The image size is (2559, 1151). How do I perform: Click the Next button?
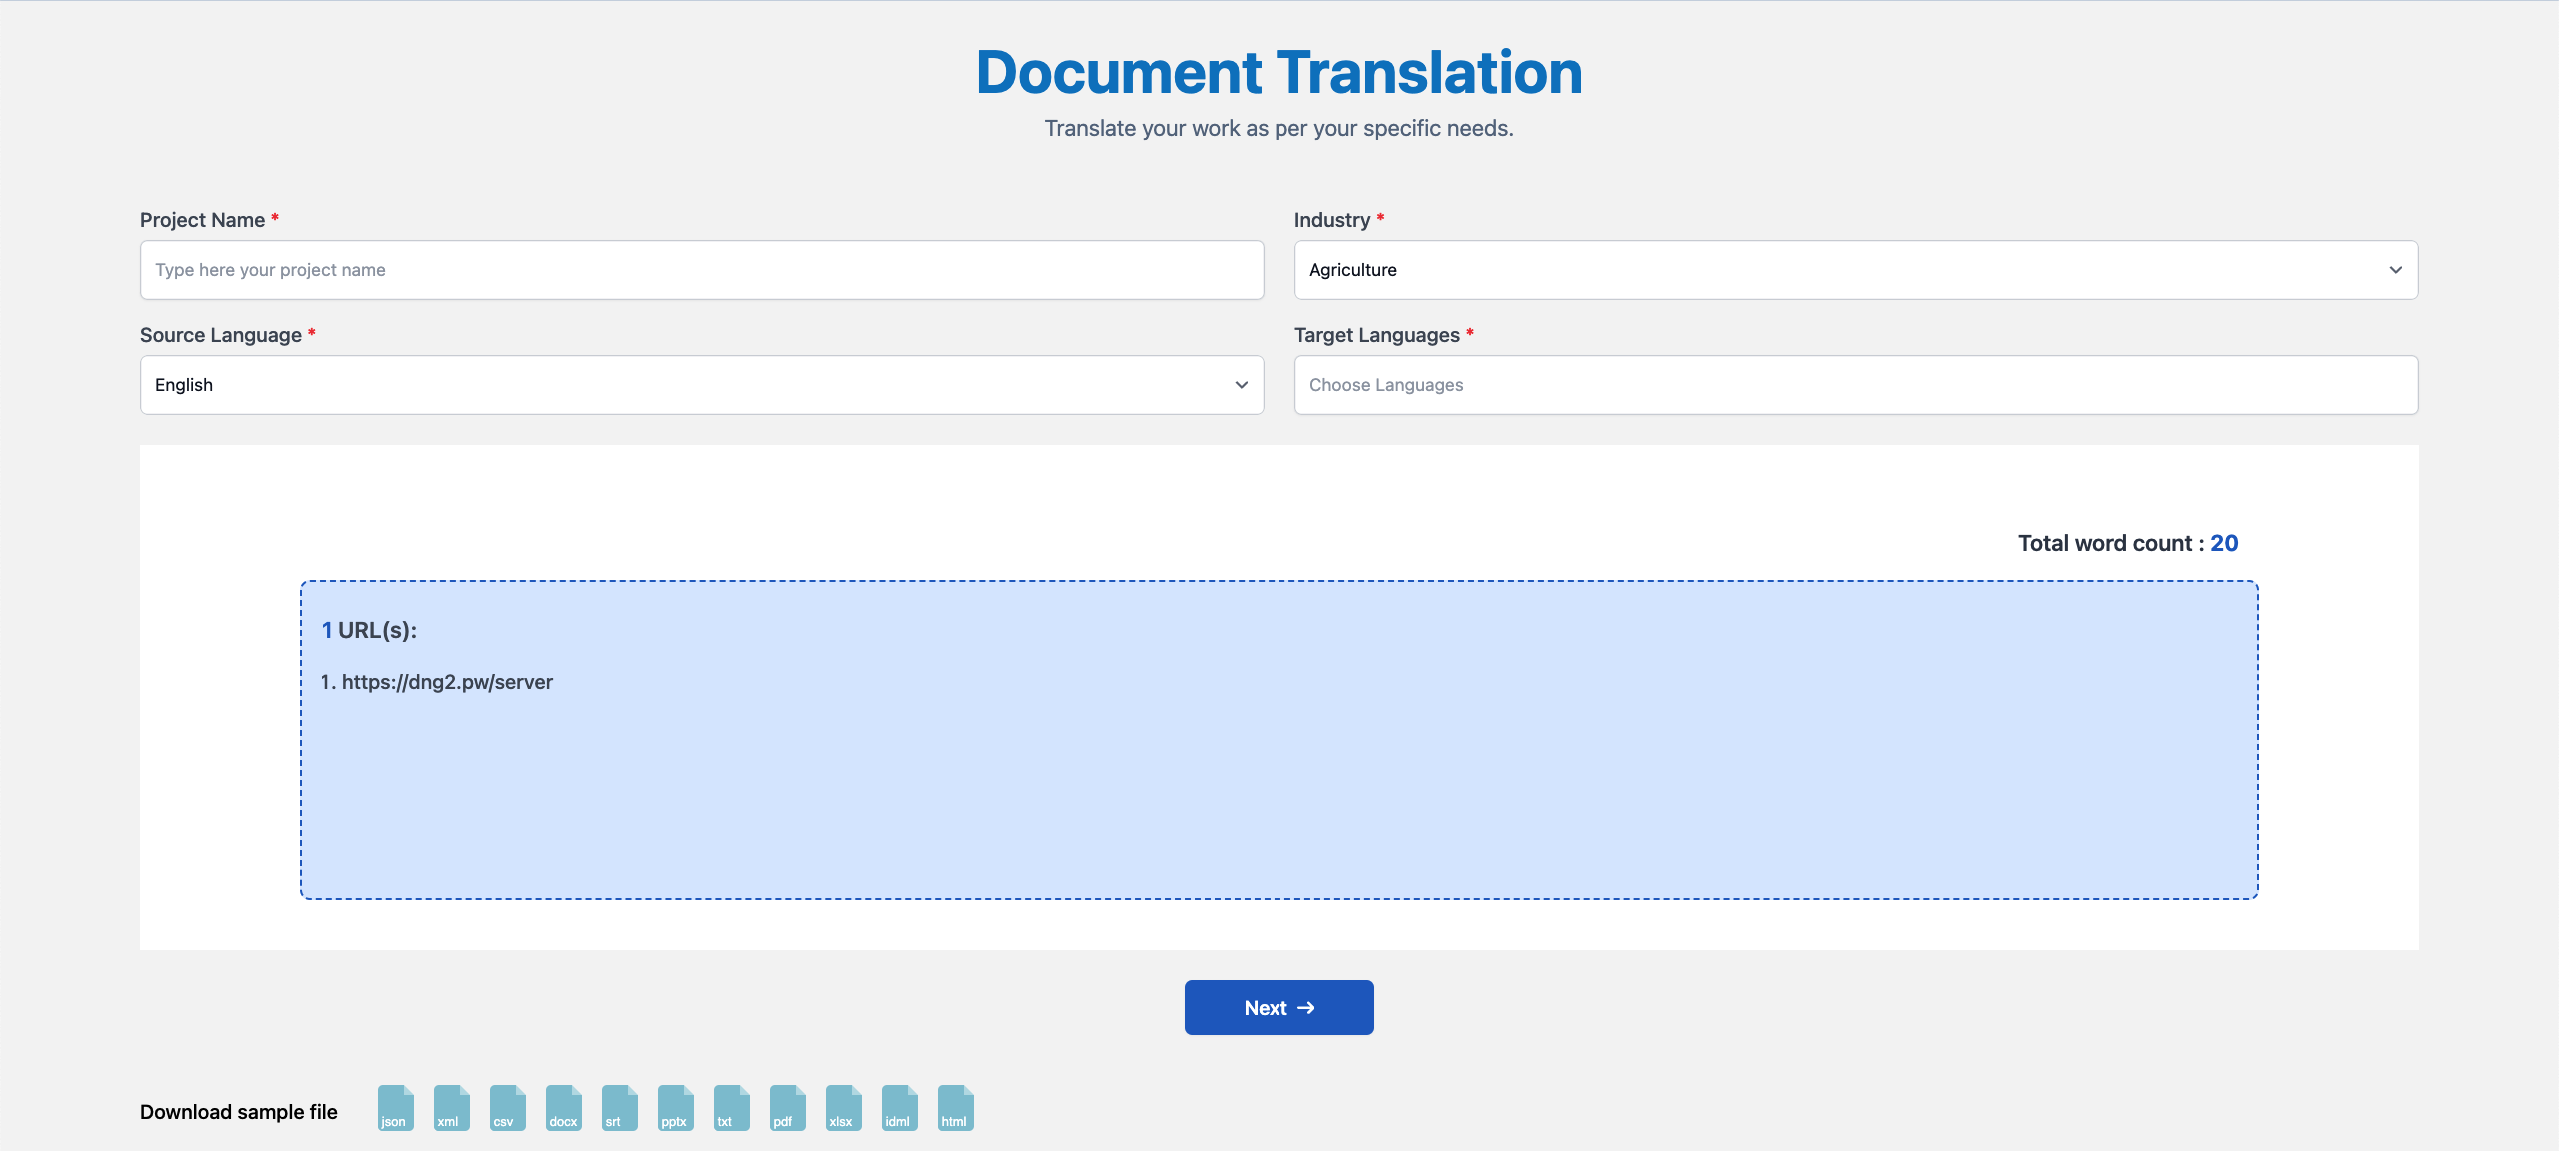coord(1279,1007)
